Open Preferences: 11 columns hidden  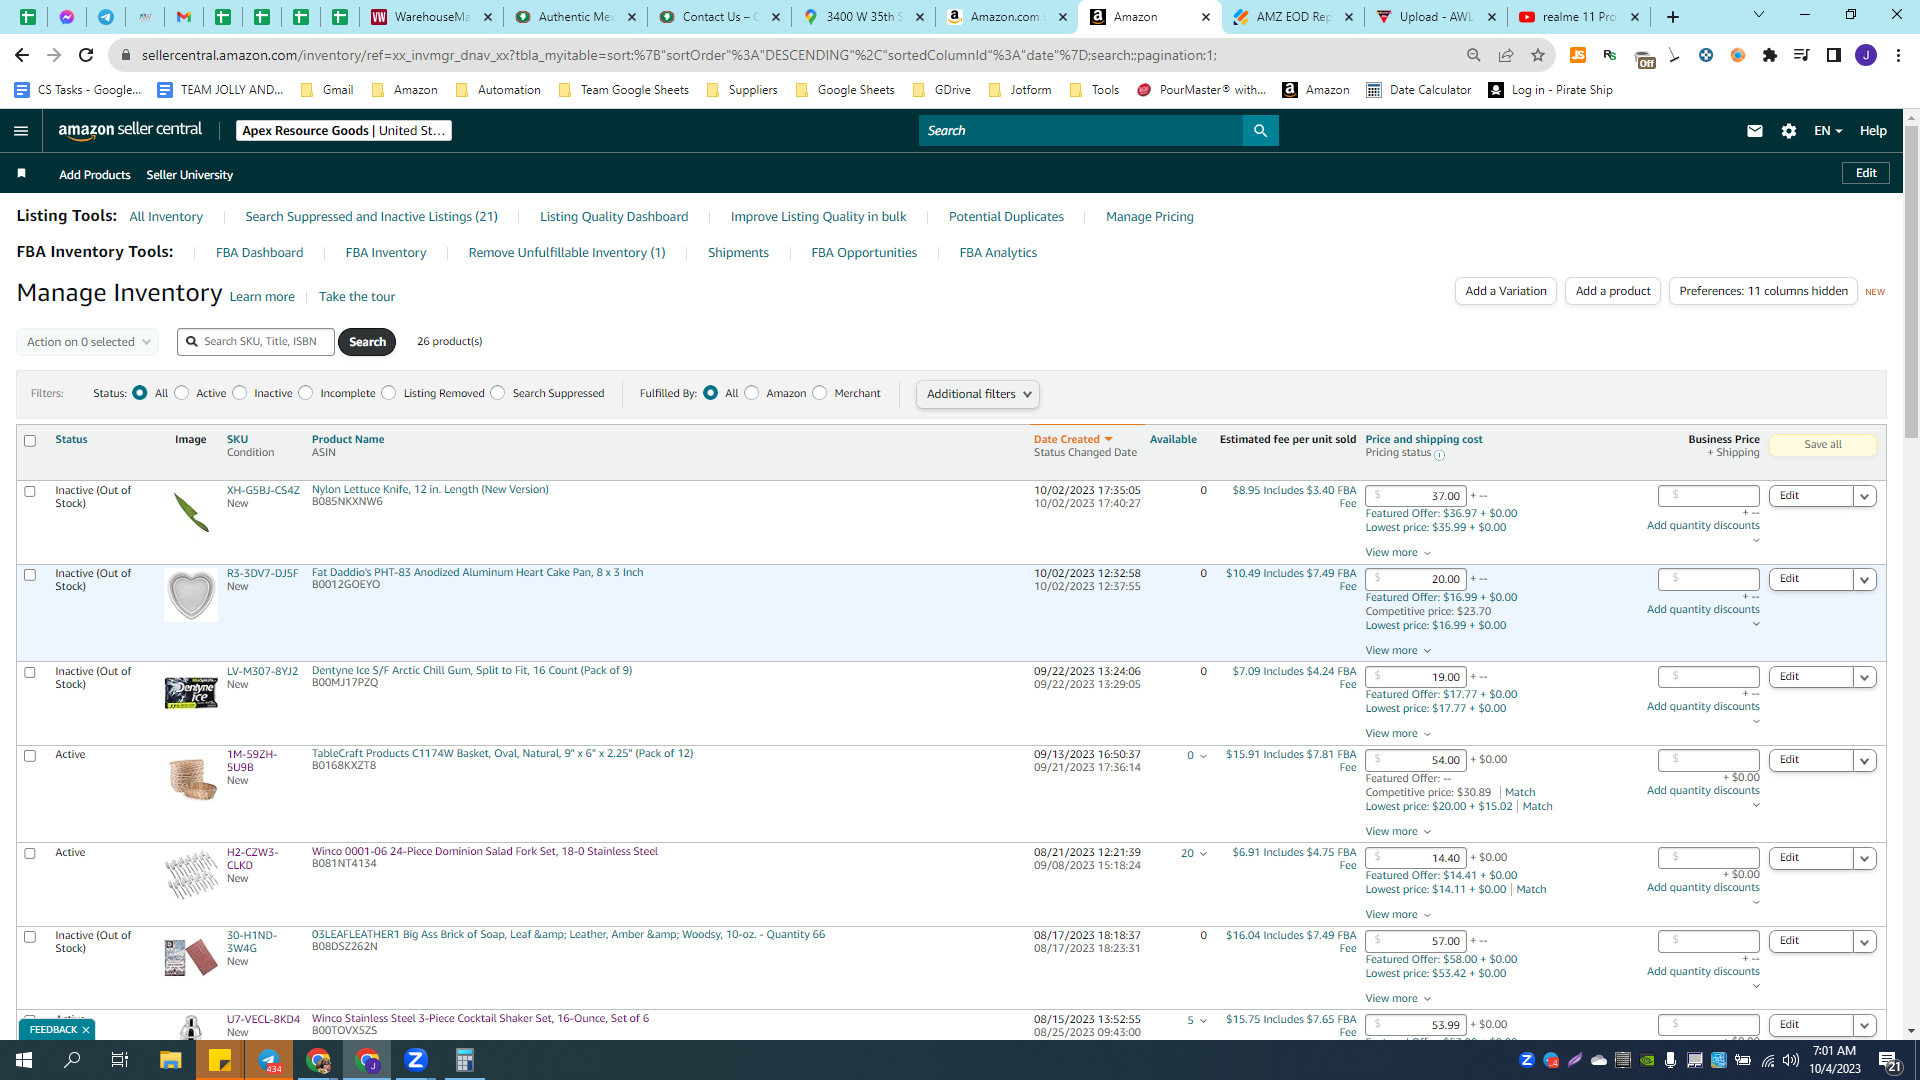(1763, 291)
